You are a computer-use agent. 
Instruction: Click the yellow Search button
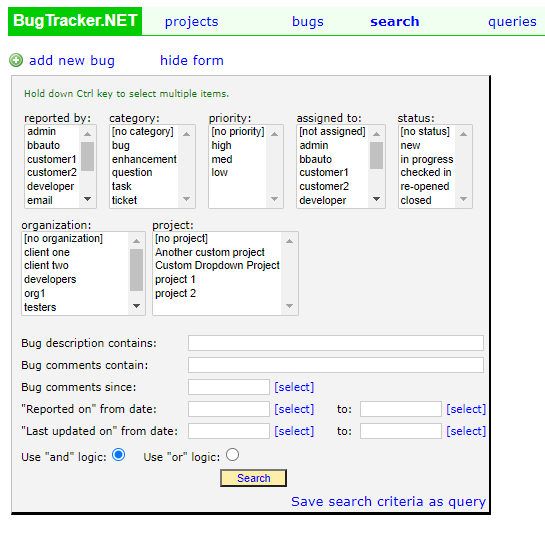click(253, 478)
